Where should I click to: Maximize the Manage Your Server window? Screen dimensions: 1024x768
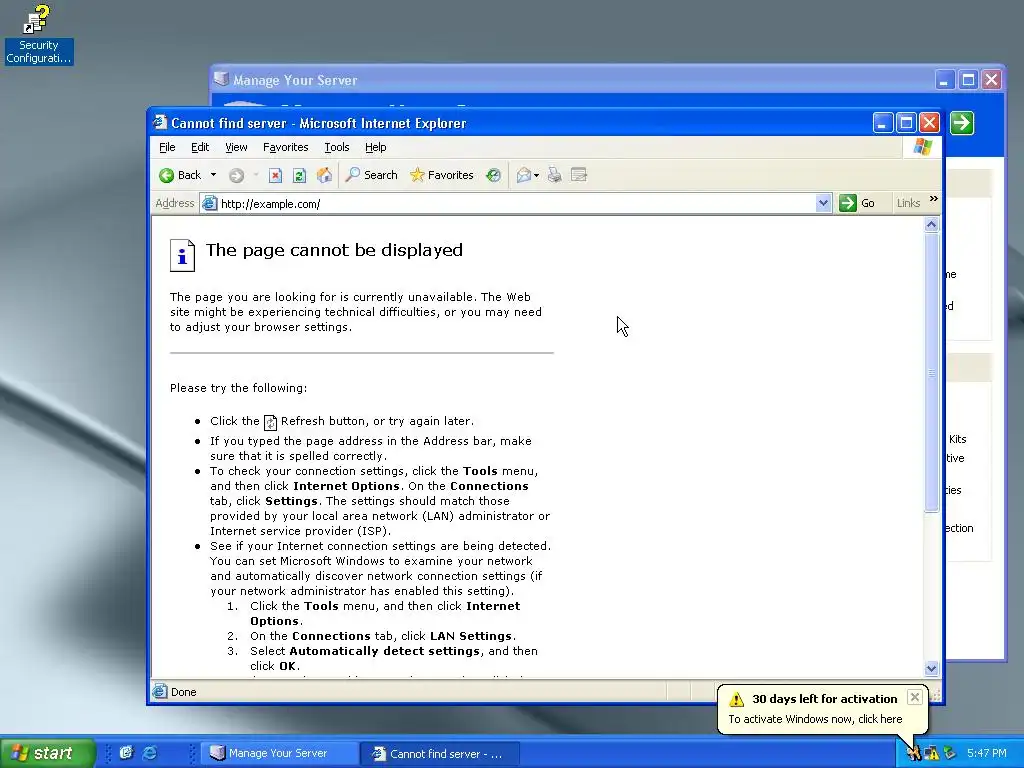[x=968, y=80]
